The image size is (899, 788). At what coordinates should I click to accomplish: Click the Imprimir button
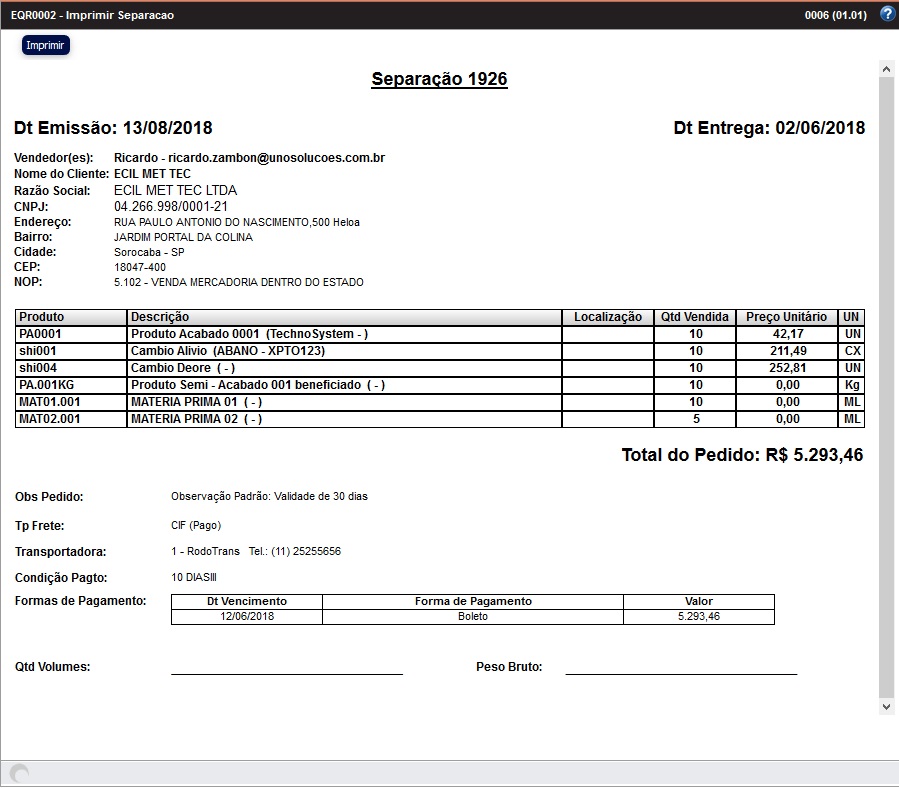45,45
